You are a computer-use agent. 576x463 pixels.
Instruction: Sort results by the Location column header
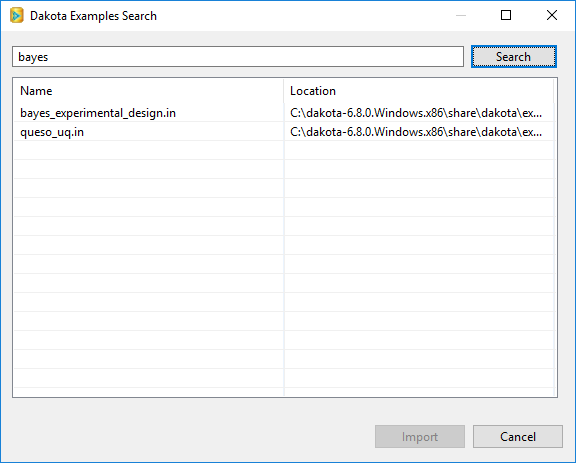click(419, 91)
